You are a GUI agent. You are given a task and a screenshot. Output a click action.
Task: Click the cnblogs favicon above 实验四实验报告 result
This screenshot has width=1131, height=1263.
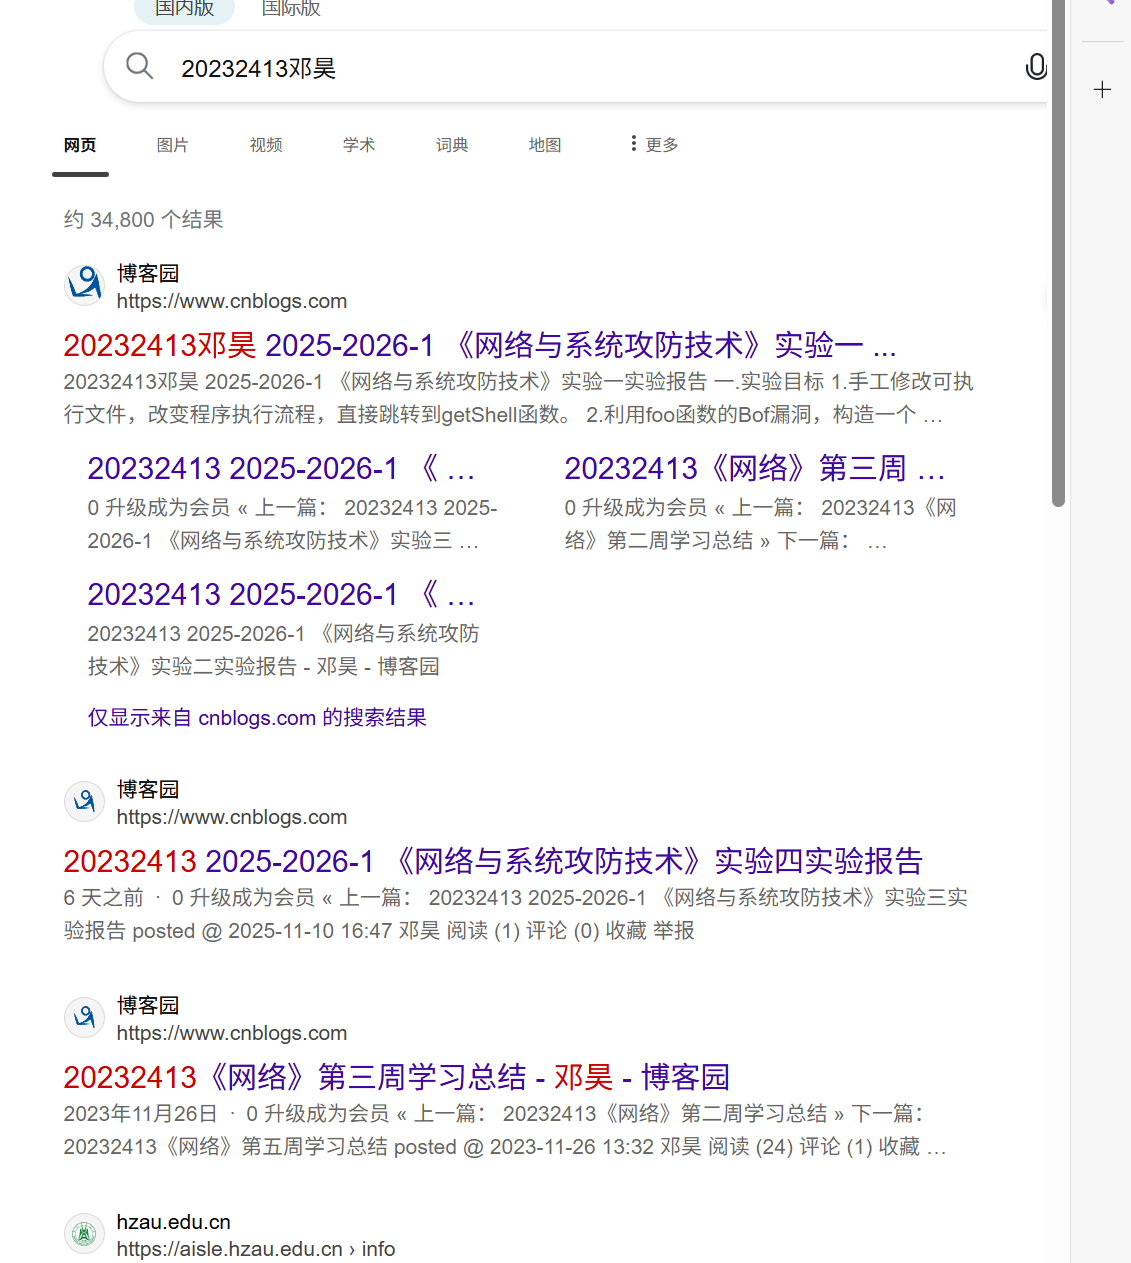coord(84,801)
